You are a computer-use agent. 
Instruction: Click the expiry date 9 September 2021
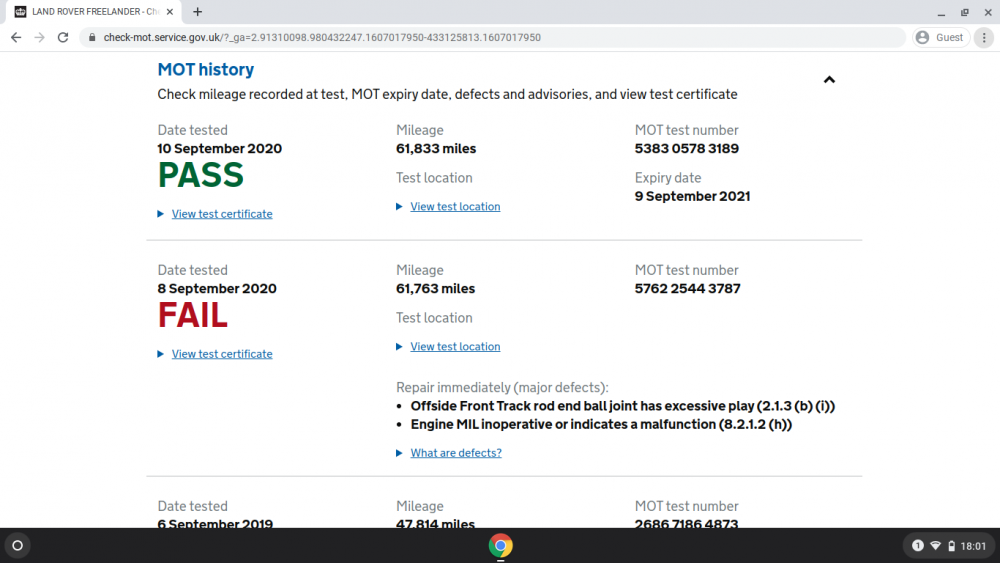[x=692, y=196]
